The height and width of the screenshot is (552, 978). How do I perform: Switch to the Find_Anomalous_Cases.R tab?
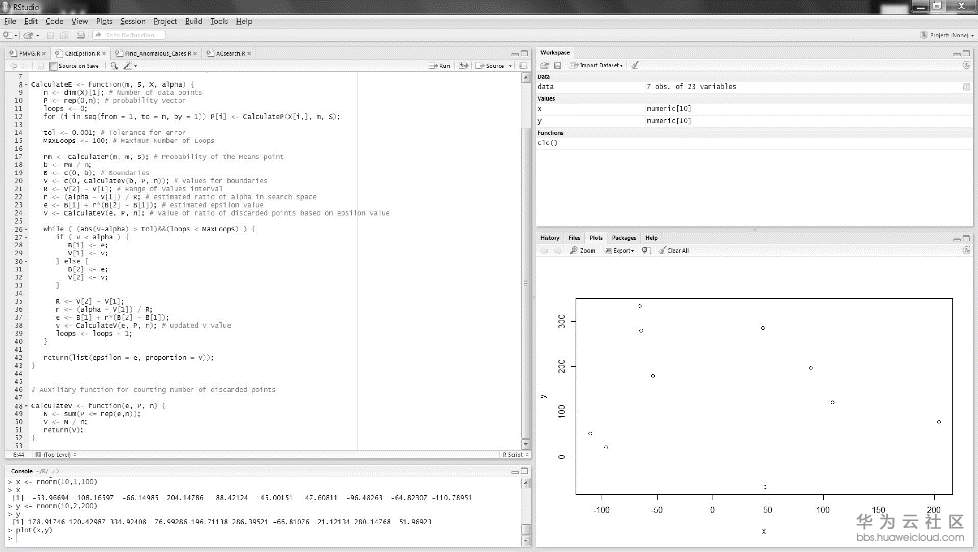tap(156, 54)
